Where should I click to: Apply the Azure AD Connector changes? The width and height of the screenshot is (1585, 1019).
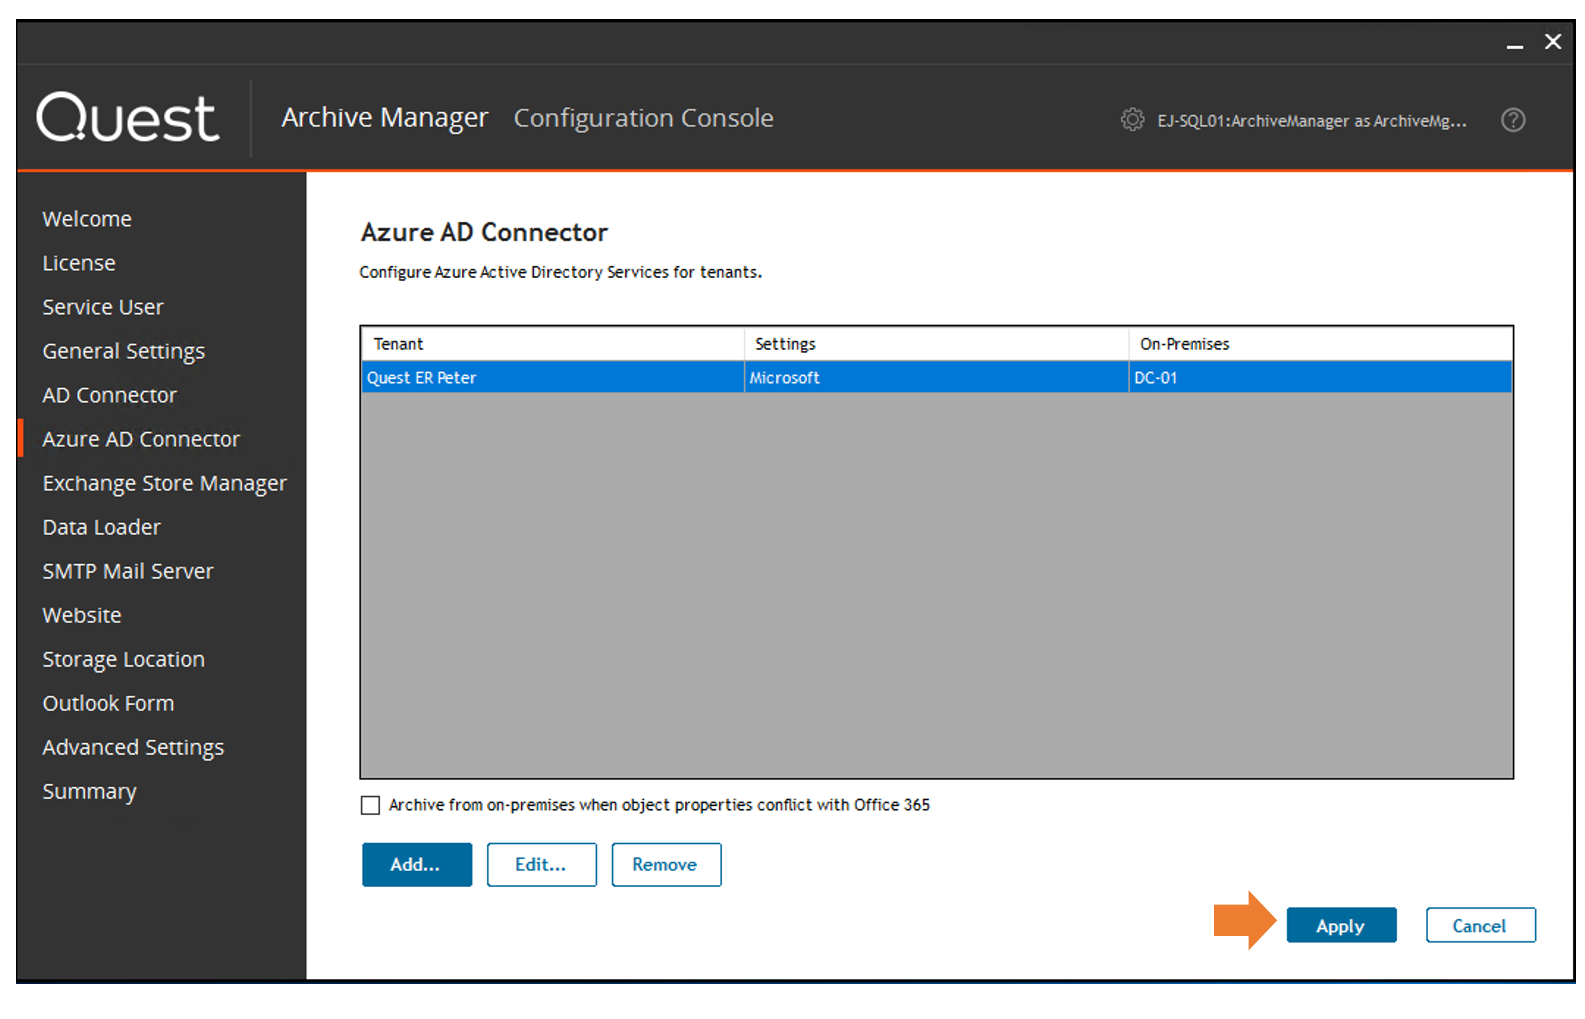(x=1341, y=926)
